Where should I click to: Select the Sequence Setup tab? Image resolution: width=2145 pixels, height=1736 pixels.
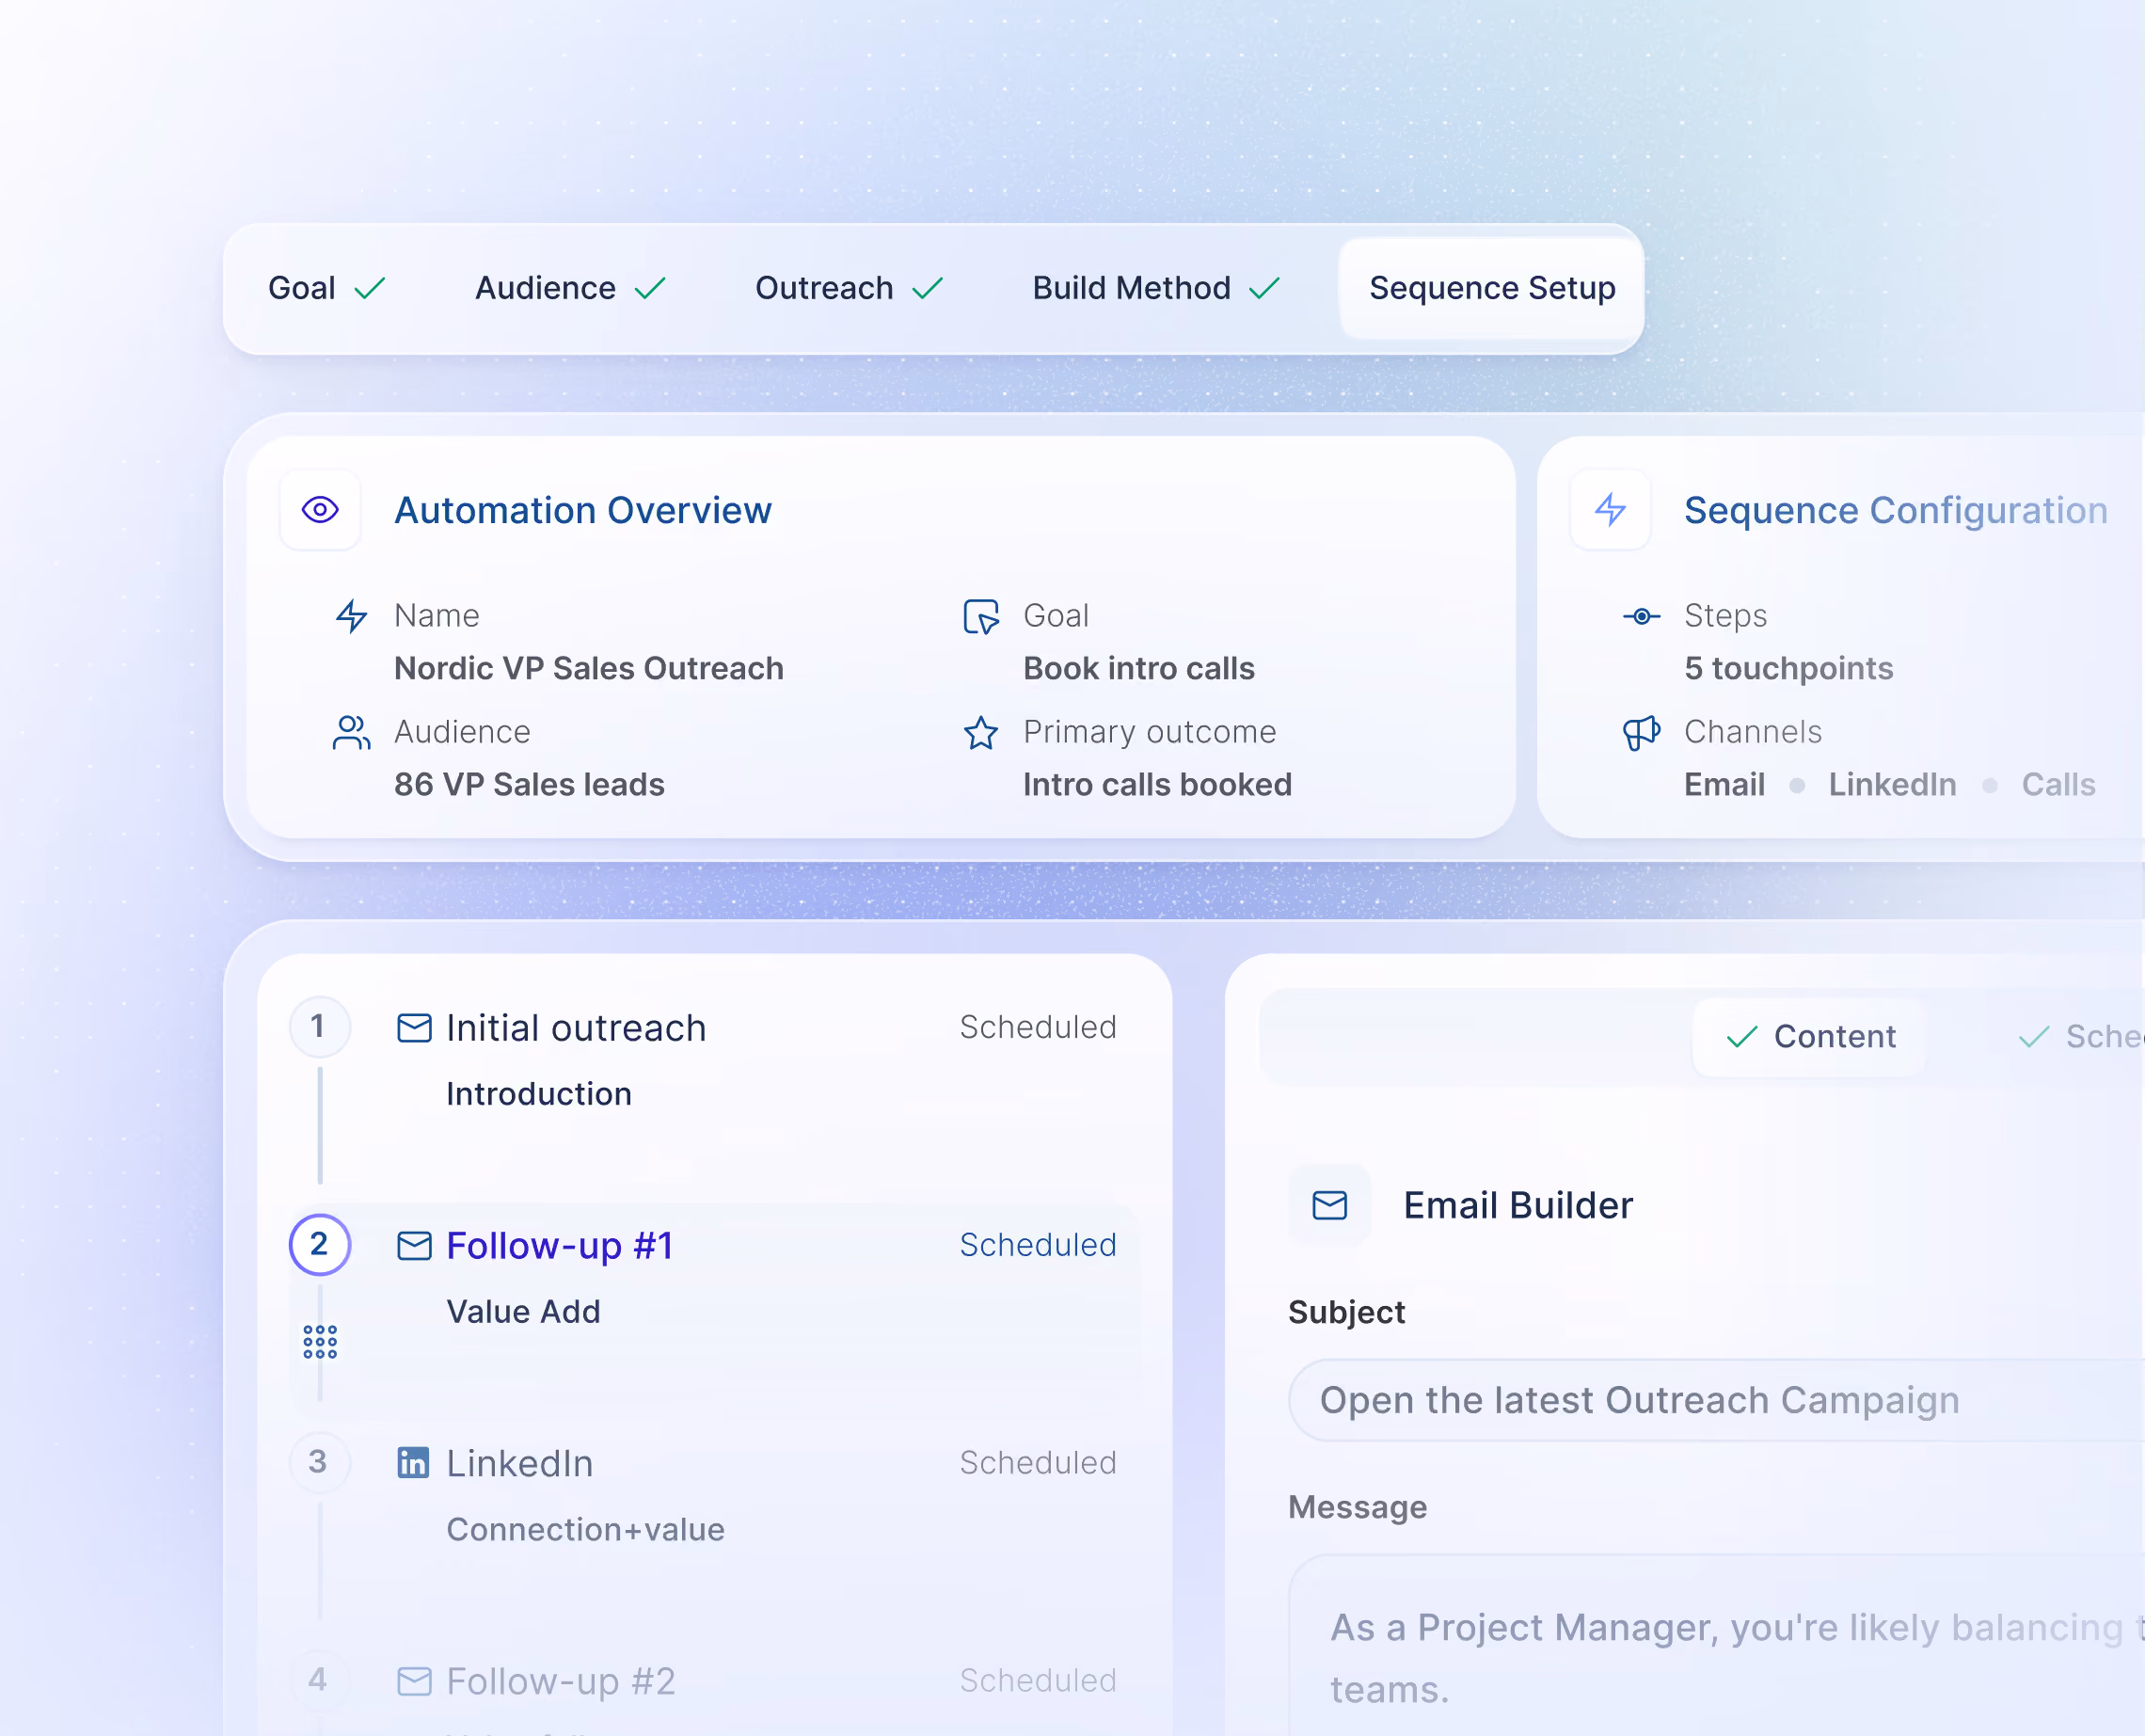click(1491, 288)
